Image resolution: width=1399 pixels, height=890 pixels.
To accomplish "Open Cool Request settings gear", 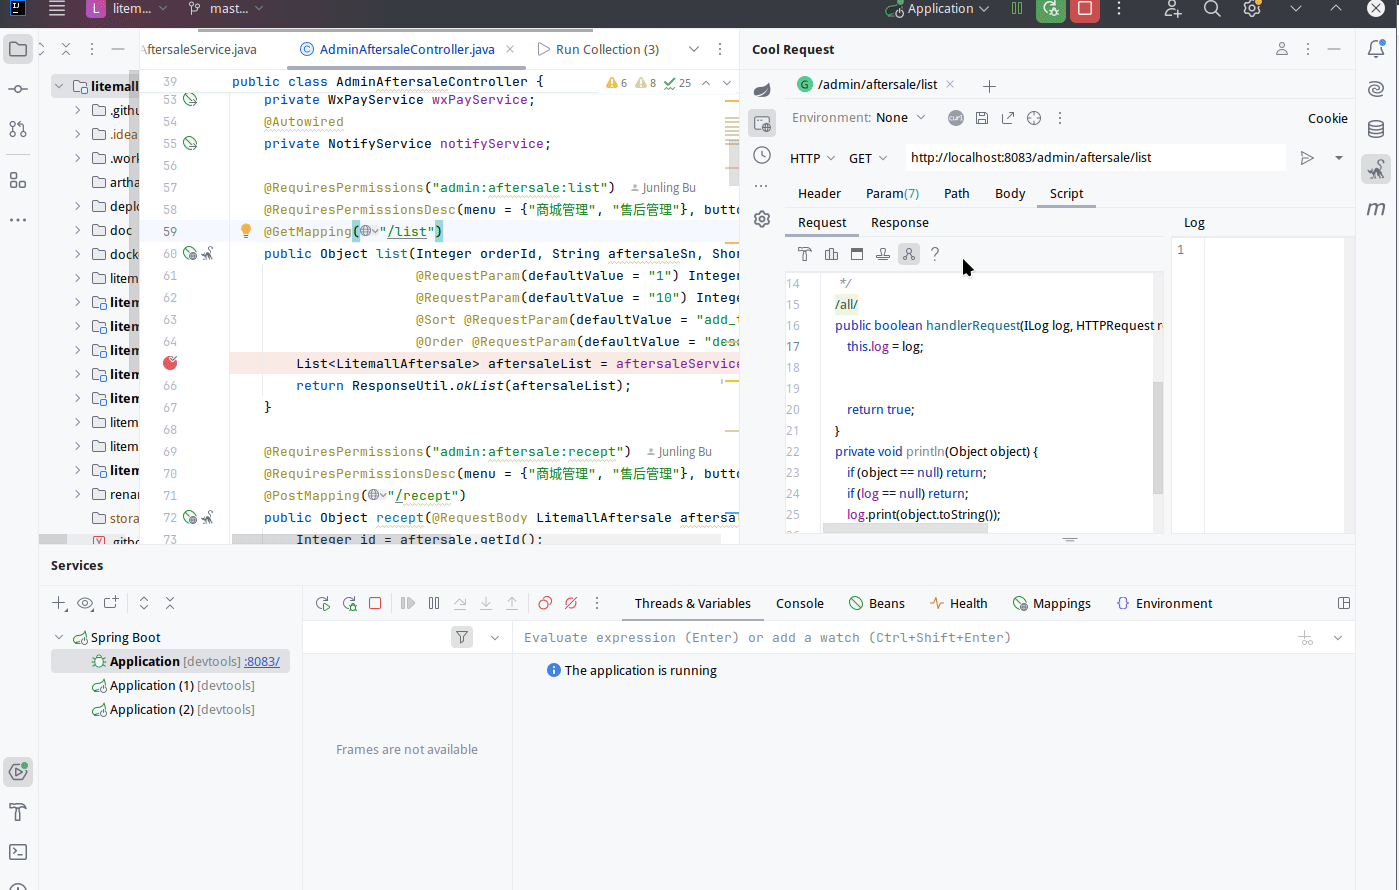I will (x=762, y=219).
